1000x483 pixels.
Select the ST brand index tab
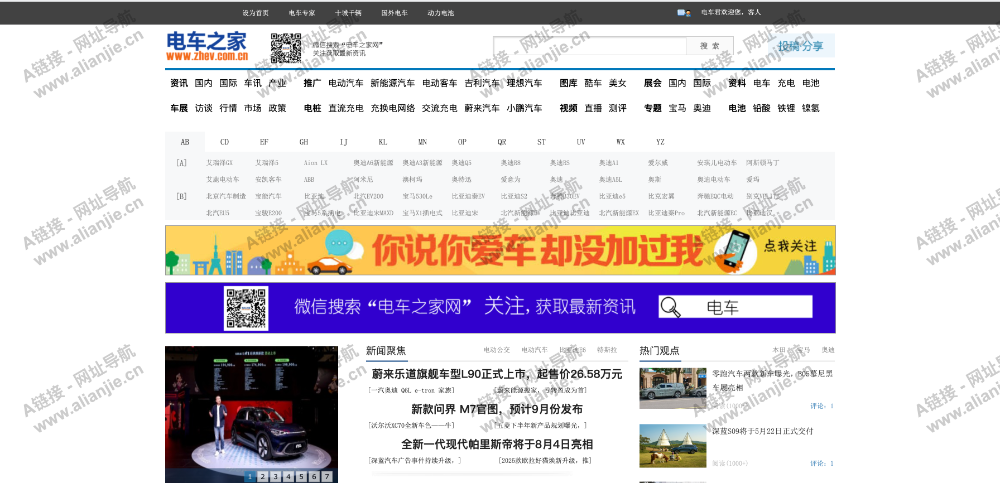coord(541,142)
